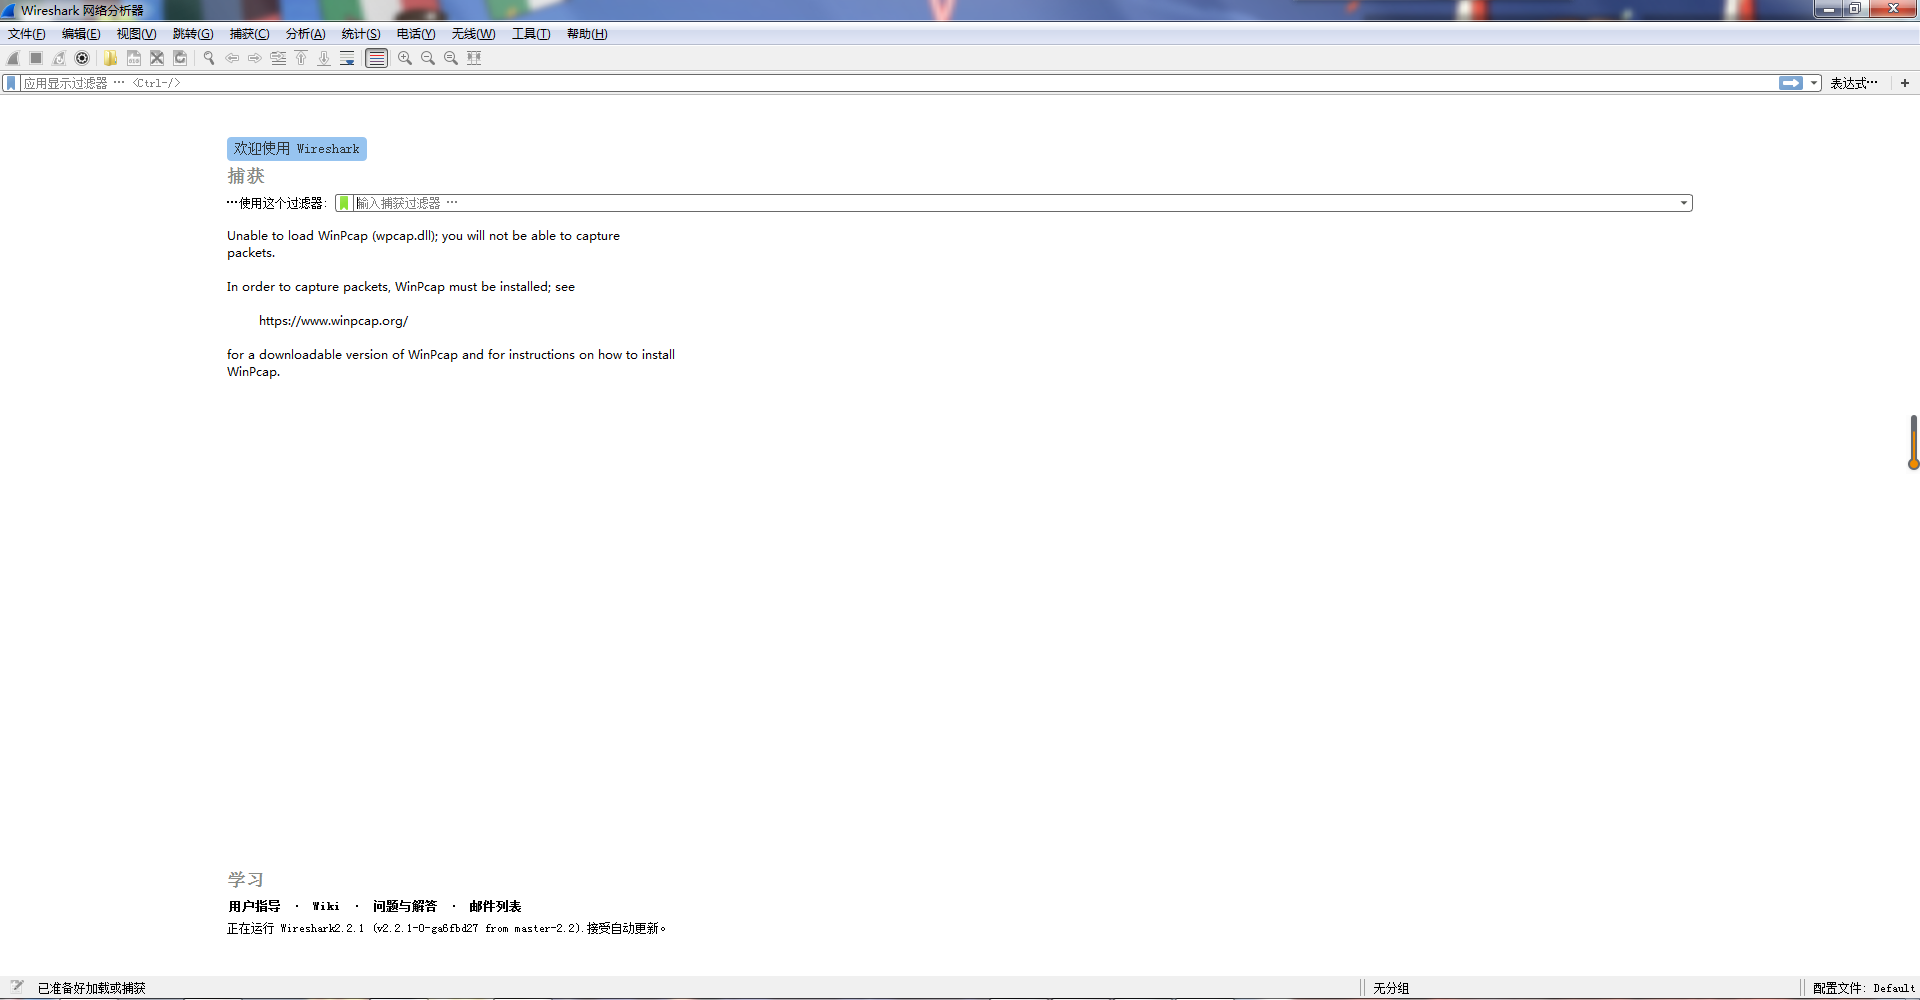
Task: Click the 学习 section heading
Action: tap(246, 879)
